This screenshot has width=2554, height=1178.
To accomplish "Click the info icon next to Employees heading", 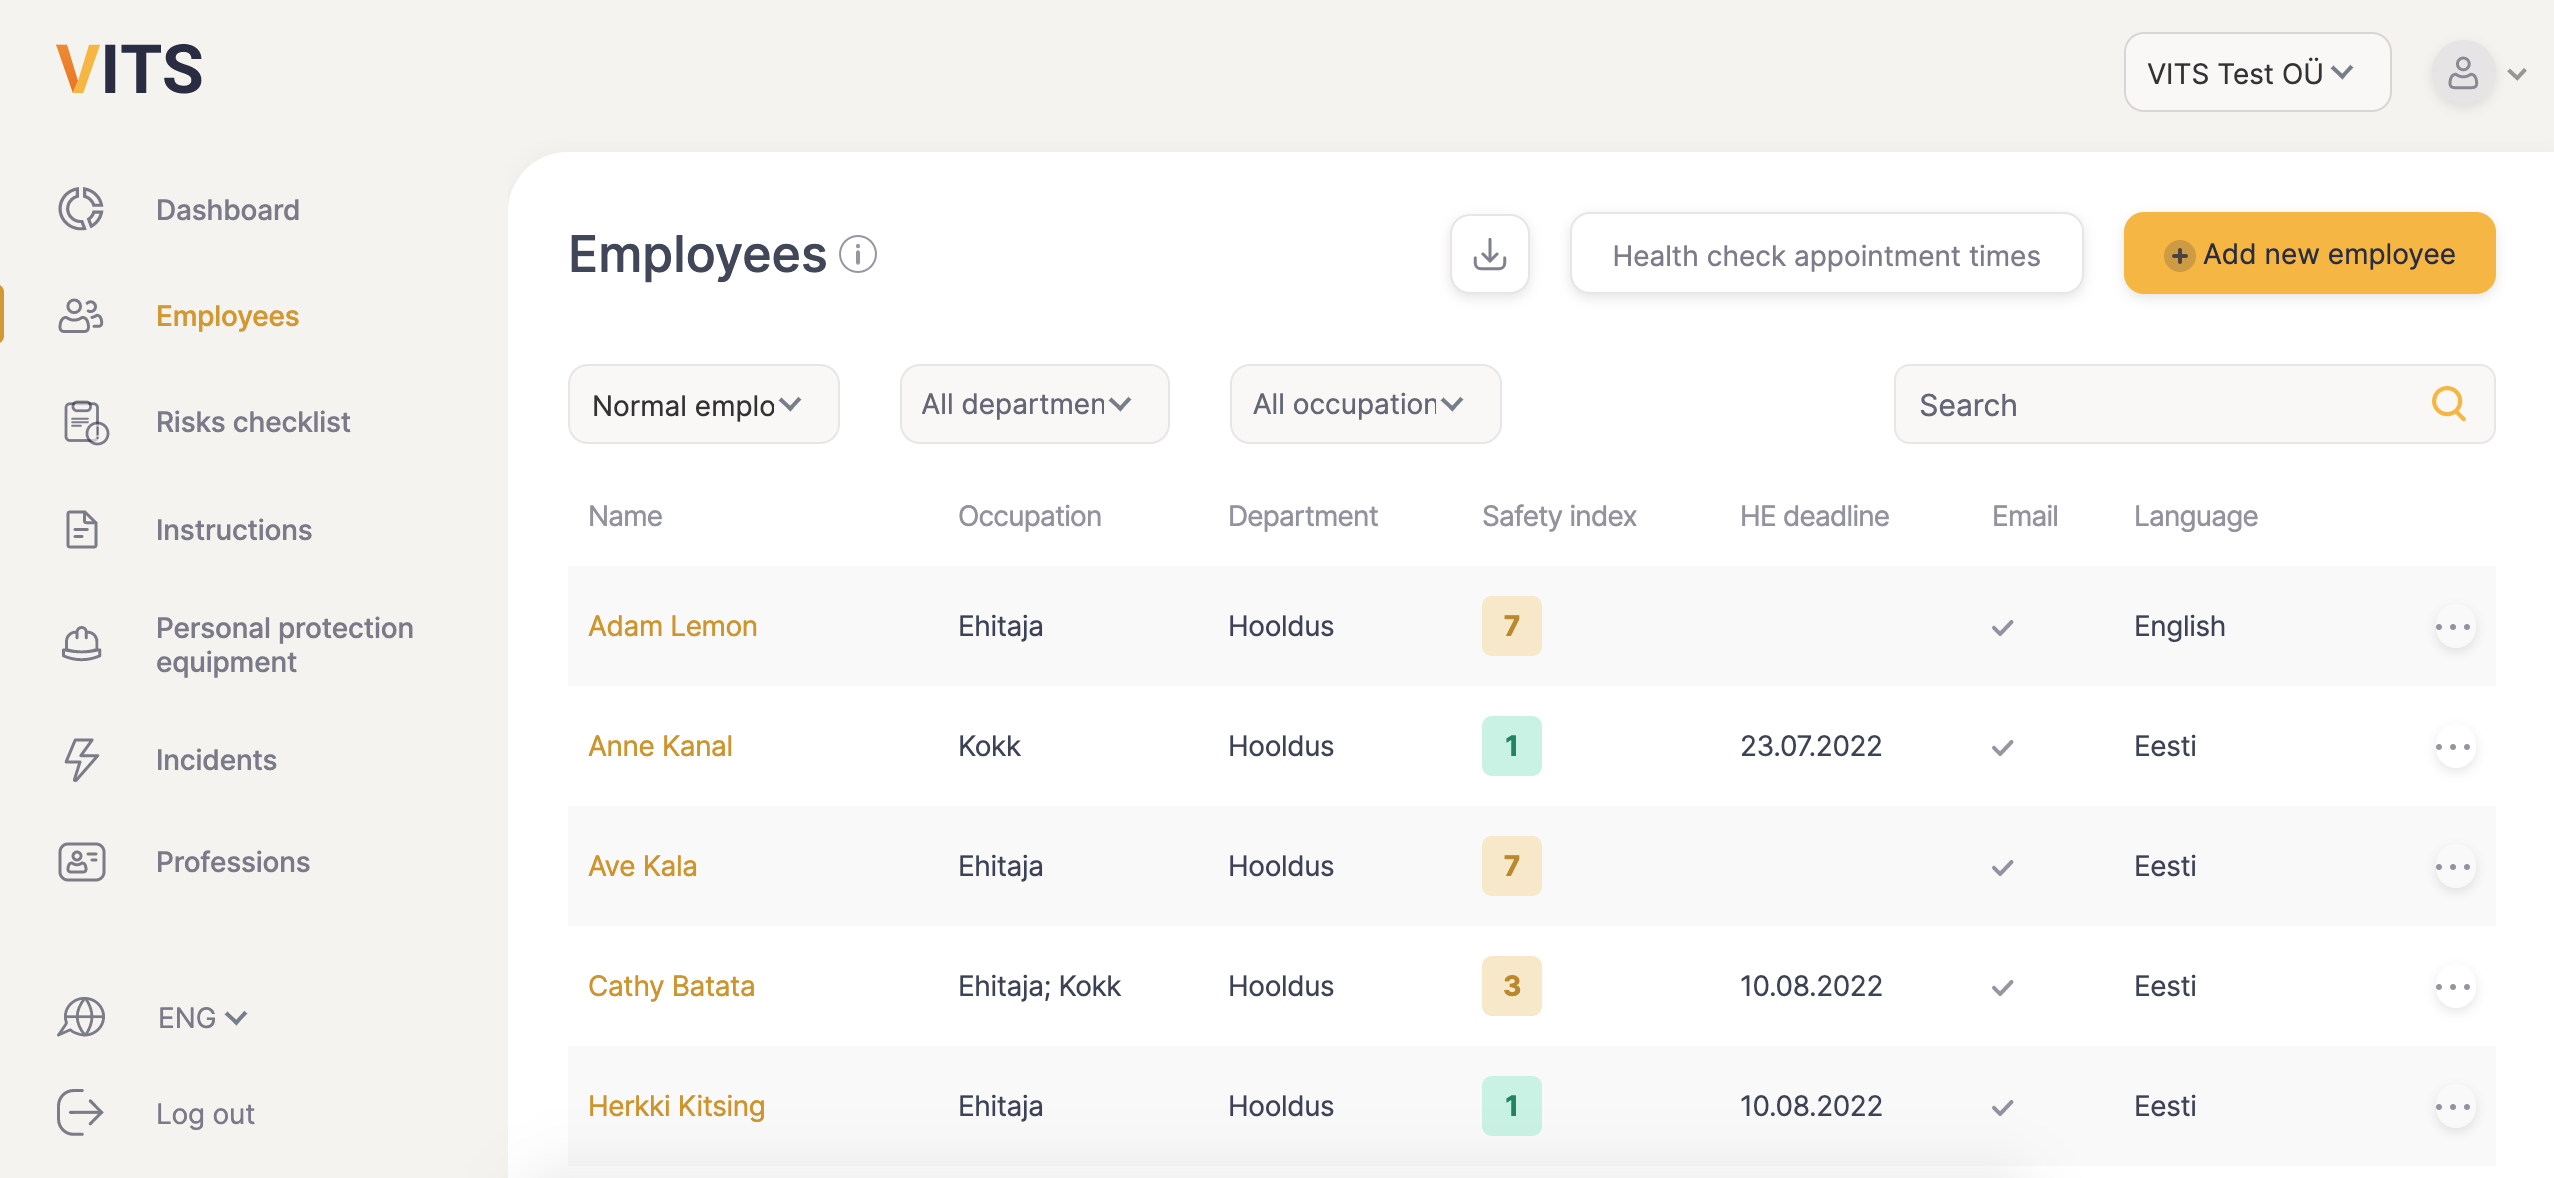I will click(857, 255).
